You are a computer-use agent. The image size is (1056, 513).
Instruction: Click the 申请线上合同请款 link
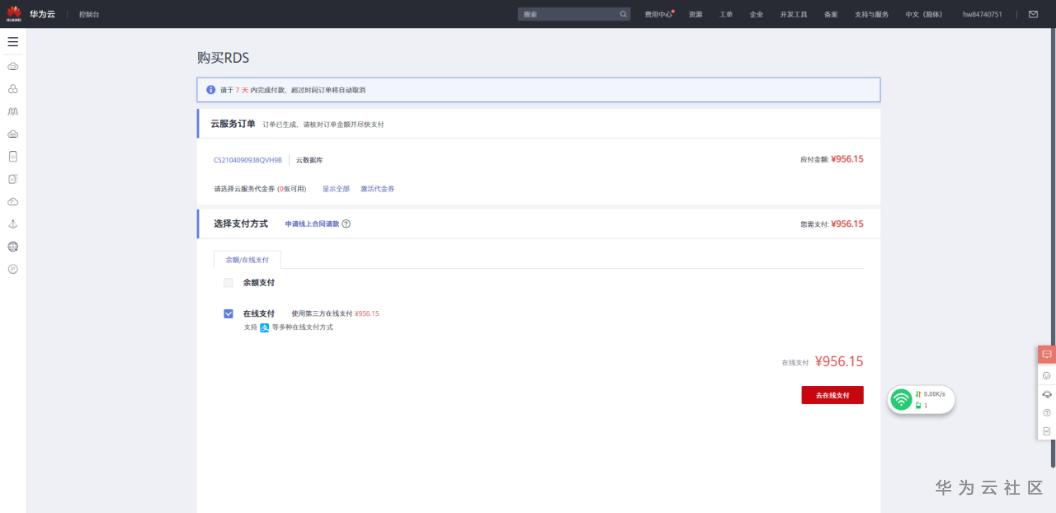312,224
